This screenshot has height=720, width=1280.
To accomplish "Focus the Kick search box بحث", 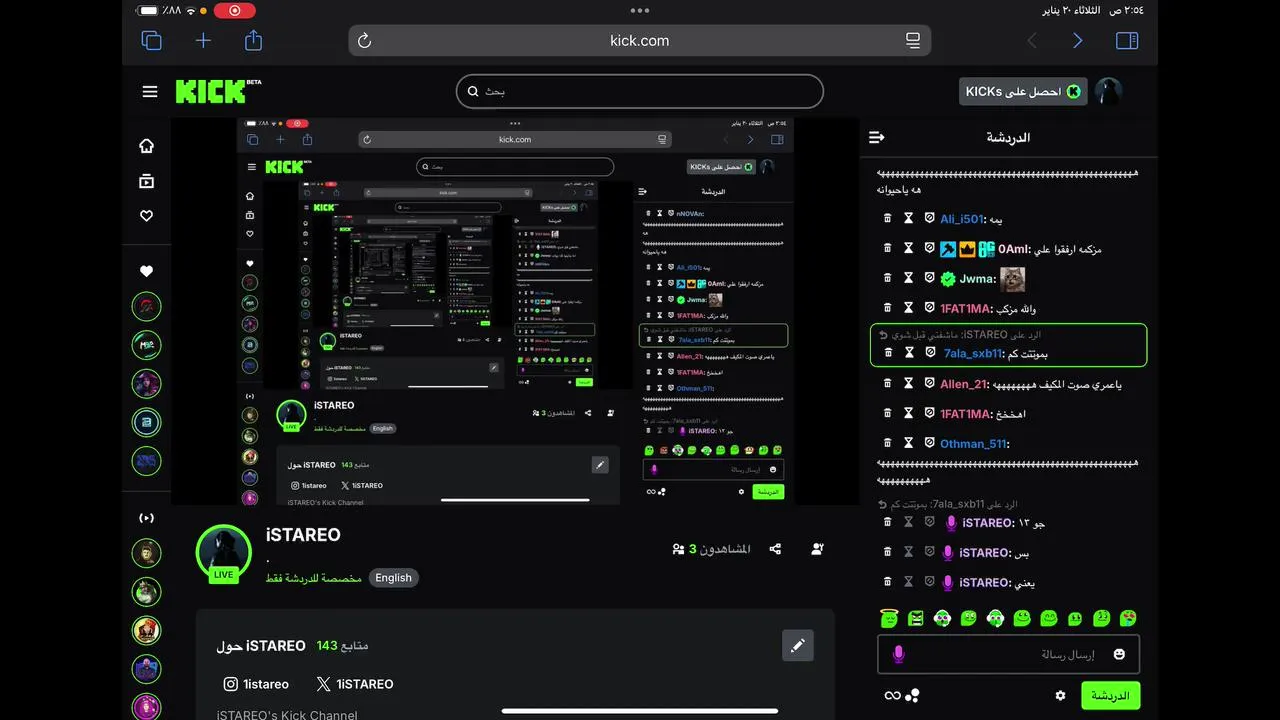I will [x=640, y=91].
